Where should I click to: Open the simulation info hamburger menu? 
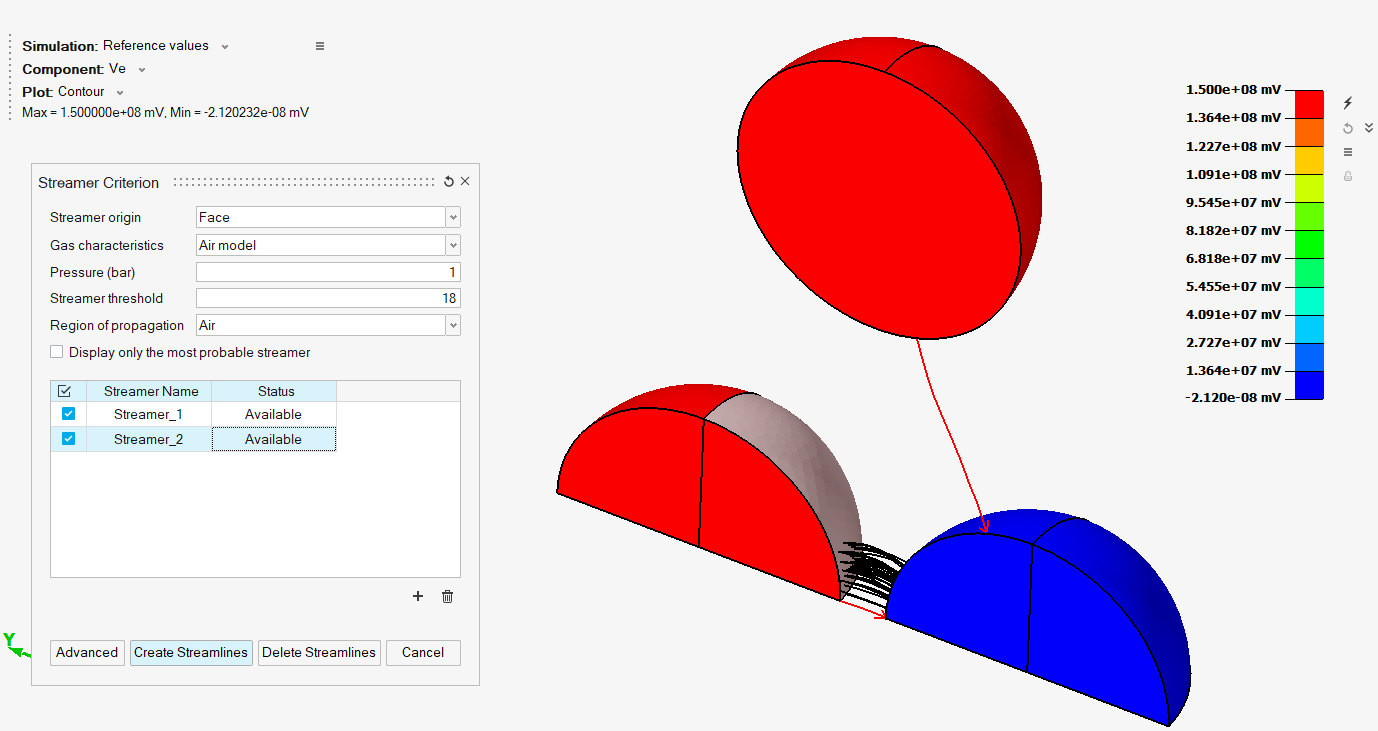coord(320,46)
